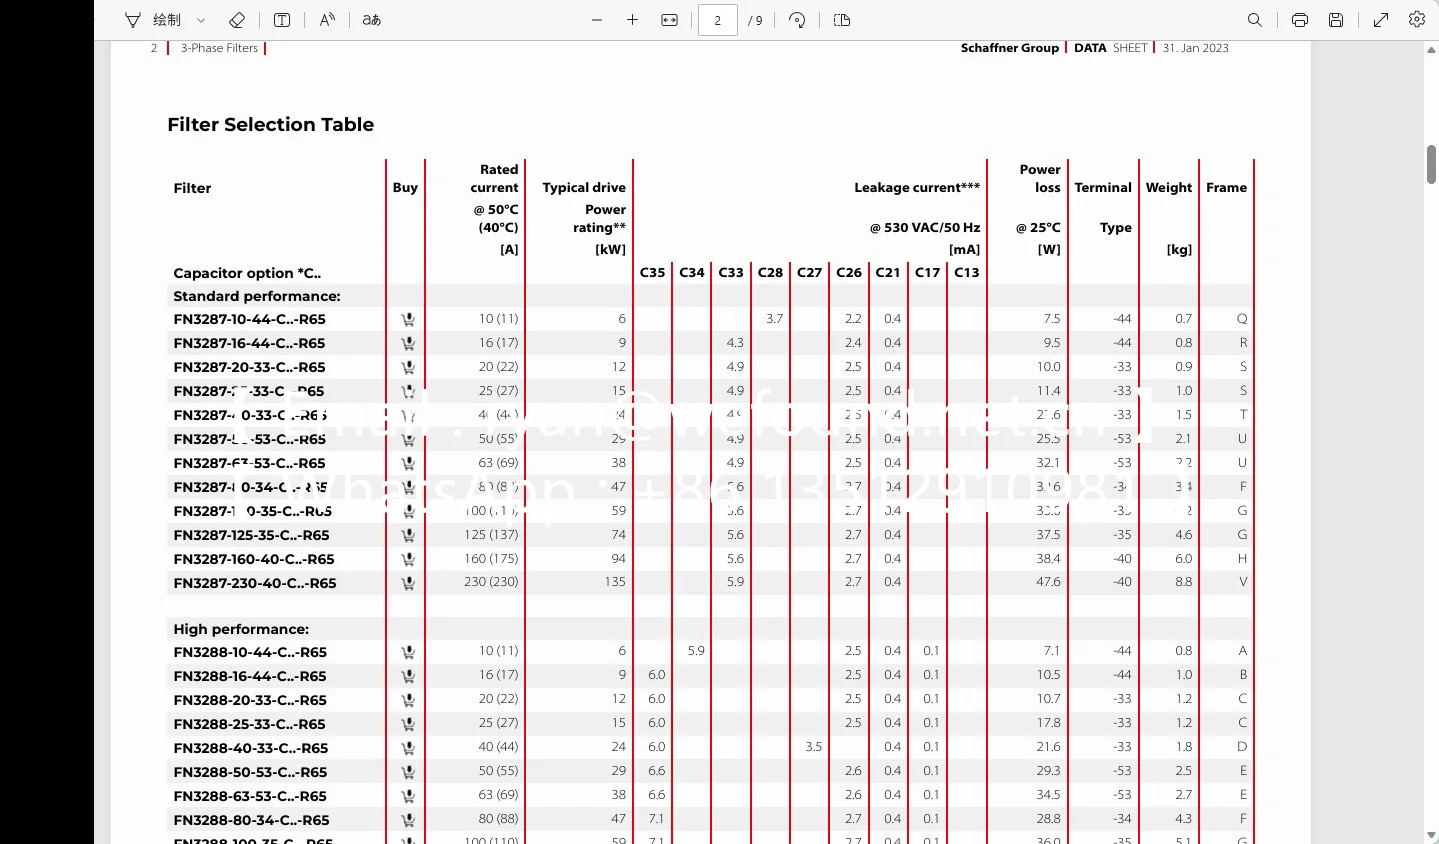Image resolution: width=1439 pixels, height=844 pixels.
Task: Click the '47.6' power loss cell
Action: point(1048,582)
